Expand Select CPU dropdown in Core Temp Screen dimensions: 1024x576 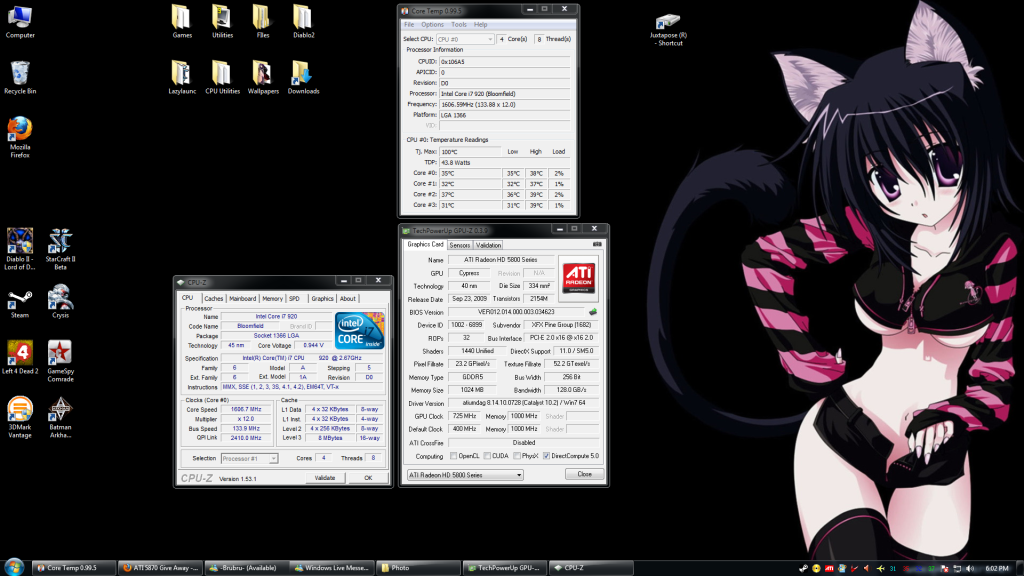(x=465, y=39)
